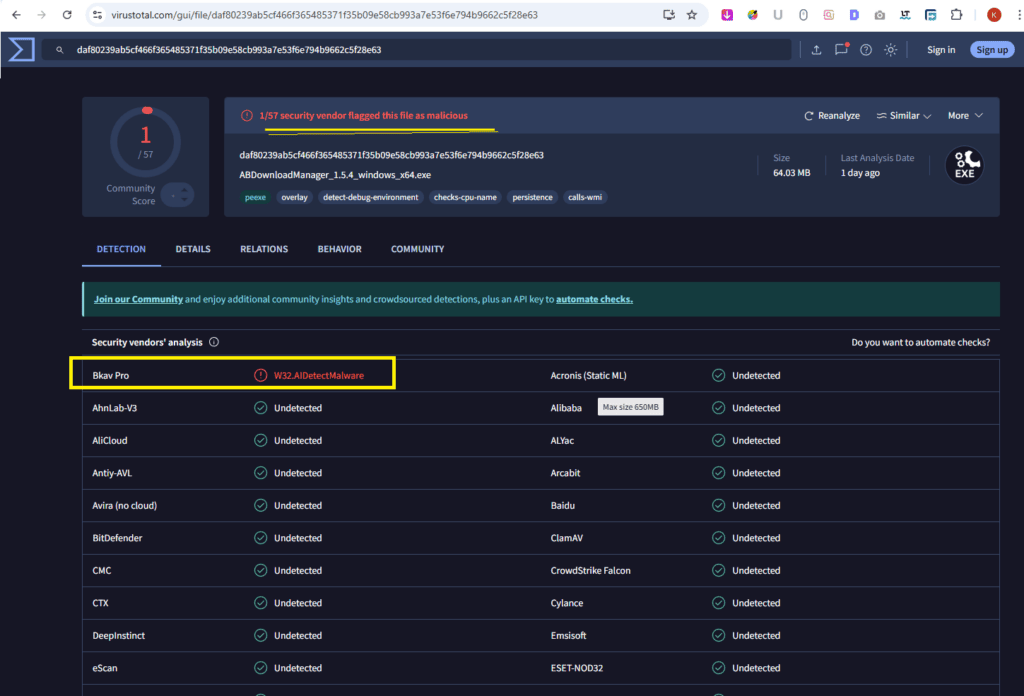Click the Acronis undetected check icon
The height and width of the screenshot is (696, 1024).
718,375
